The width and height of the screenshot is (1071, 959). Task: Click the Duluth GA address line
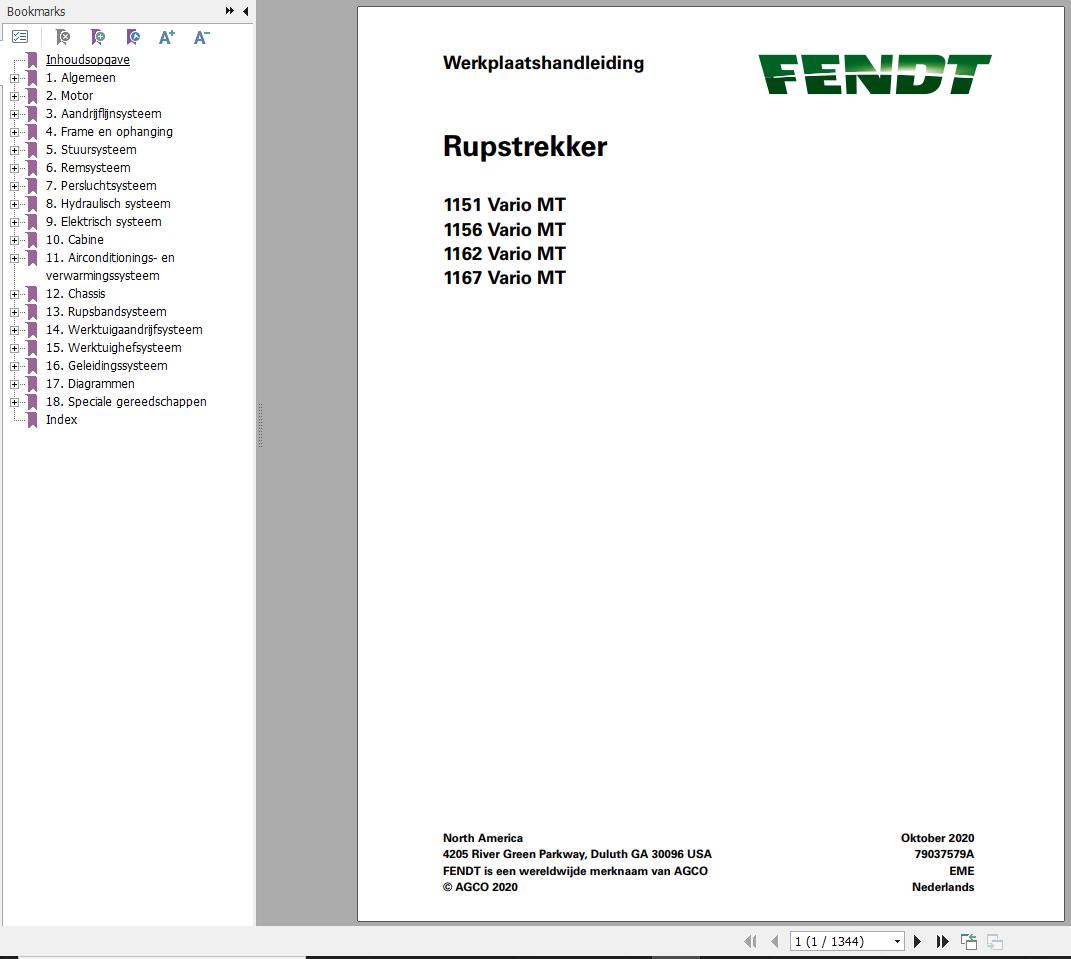[577, 854]
